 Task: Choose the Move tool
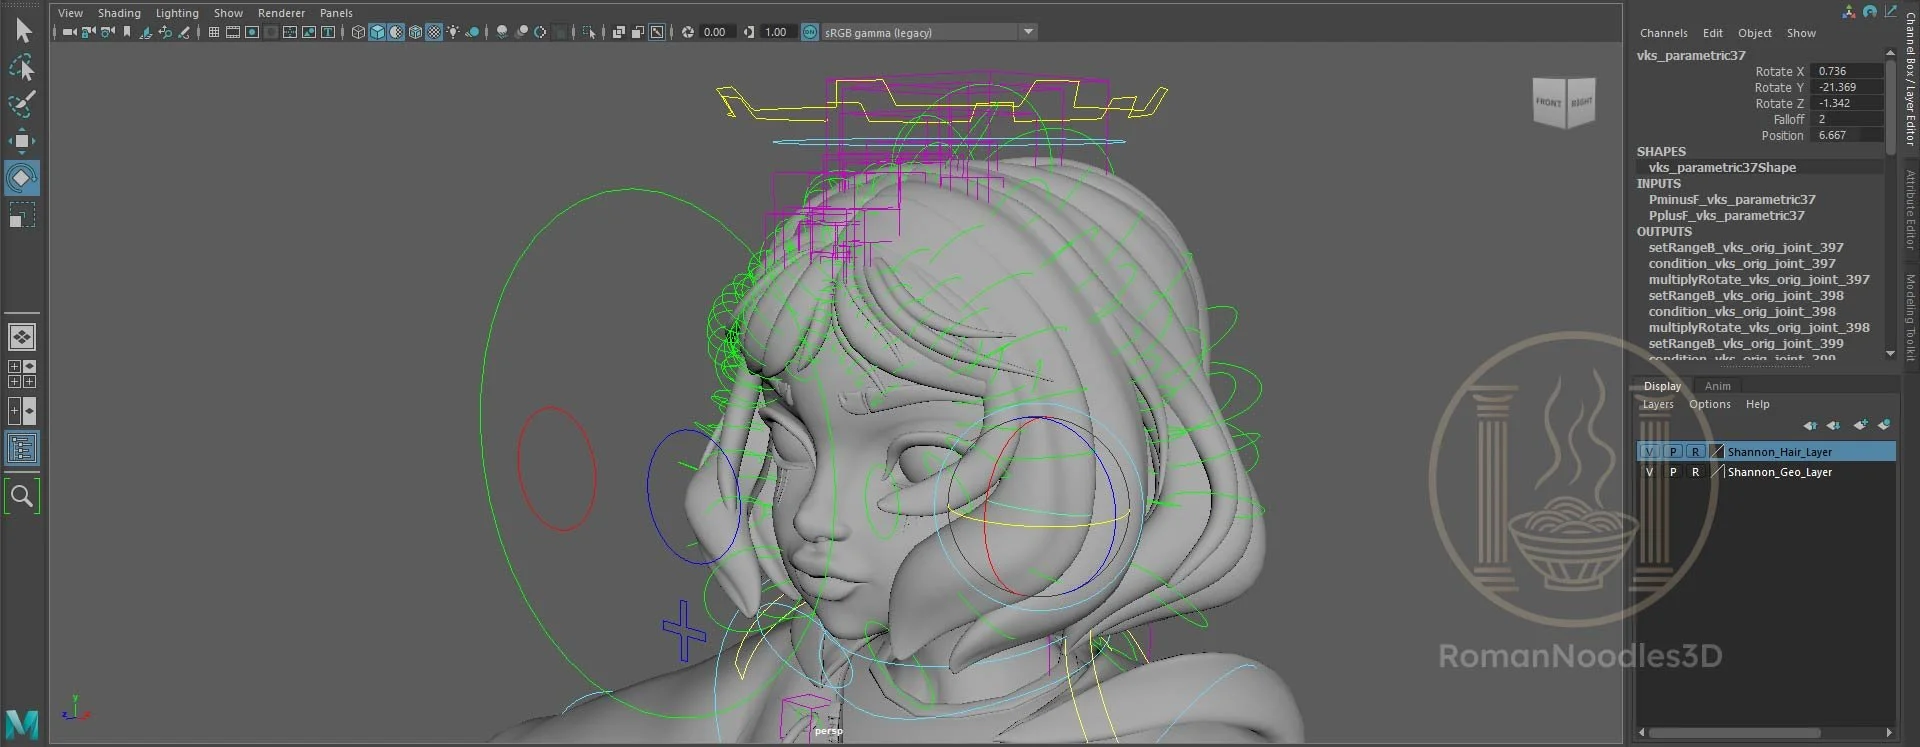[x=22, y=140]
